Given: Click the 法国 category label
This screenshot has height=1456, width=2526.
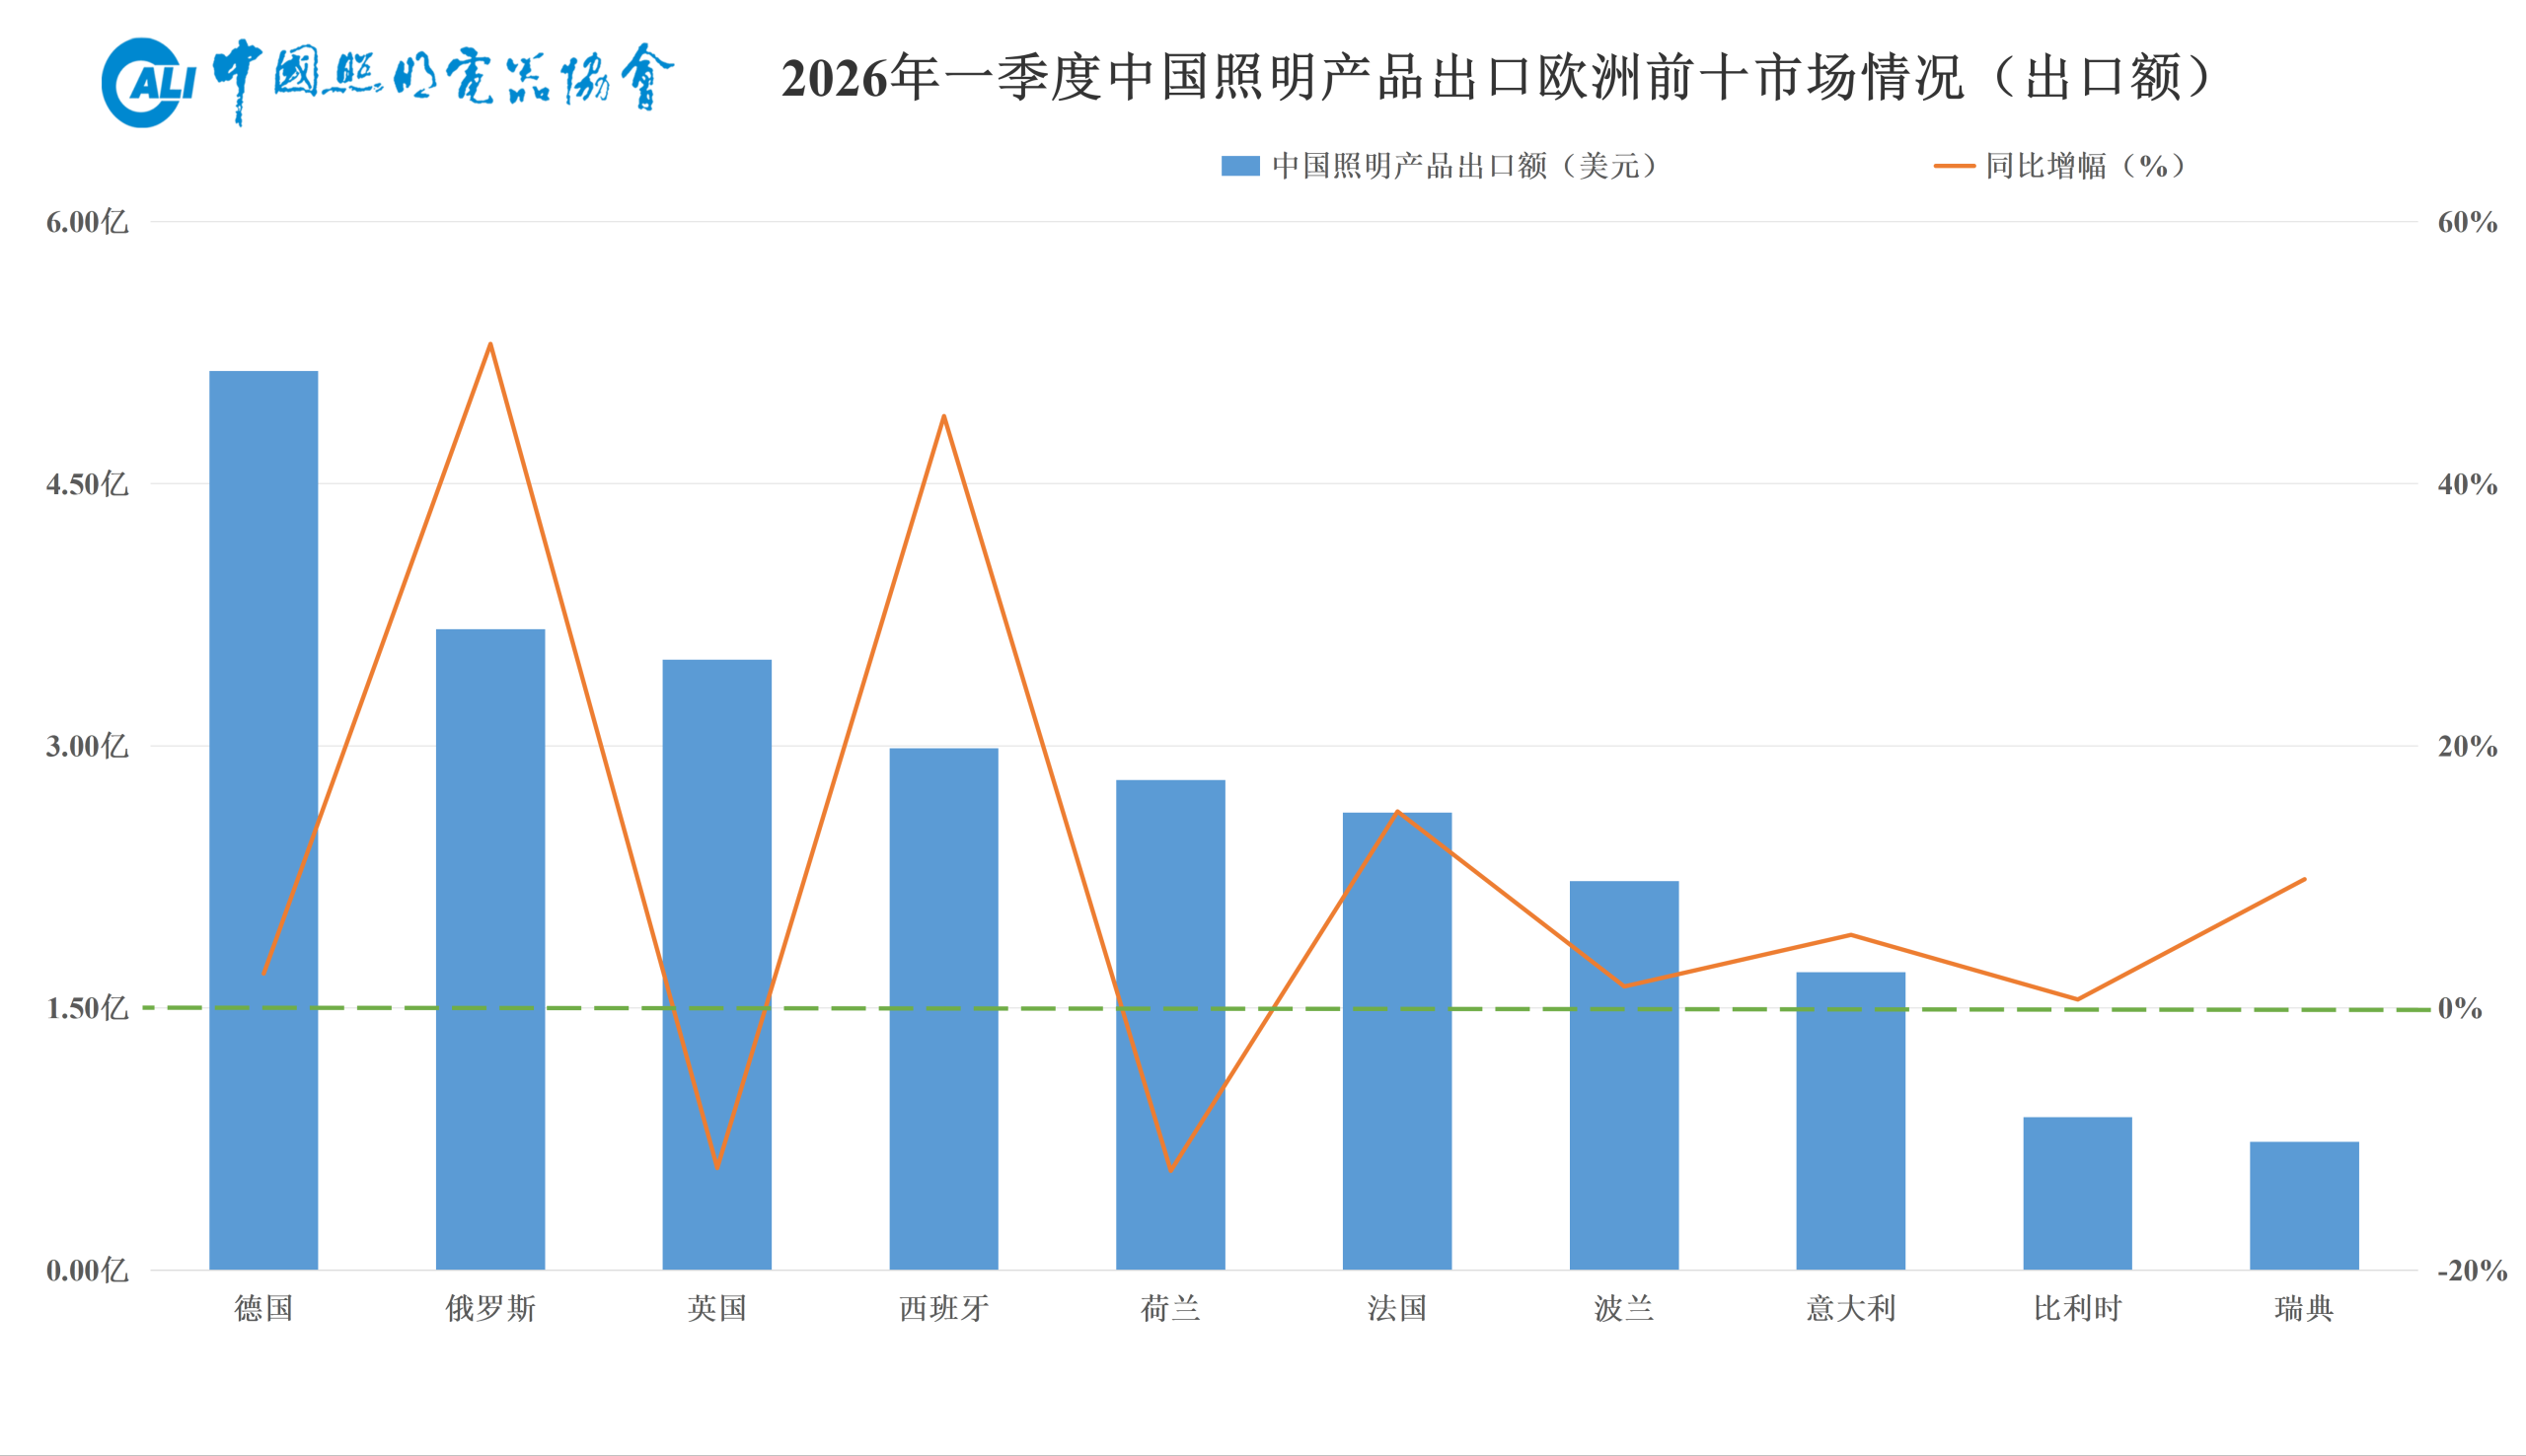Looking at the screenshot, I should click(x=1399, y=1308).
